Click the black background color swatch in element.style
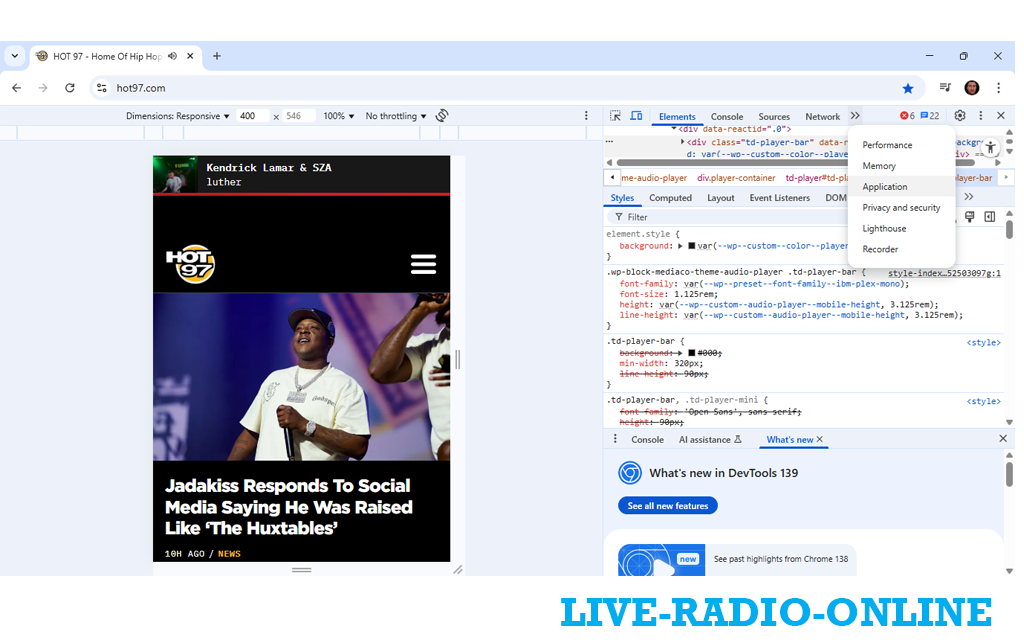Screen dimensions: 1024x640 click(691, 246)
